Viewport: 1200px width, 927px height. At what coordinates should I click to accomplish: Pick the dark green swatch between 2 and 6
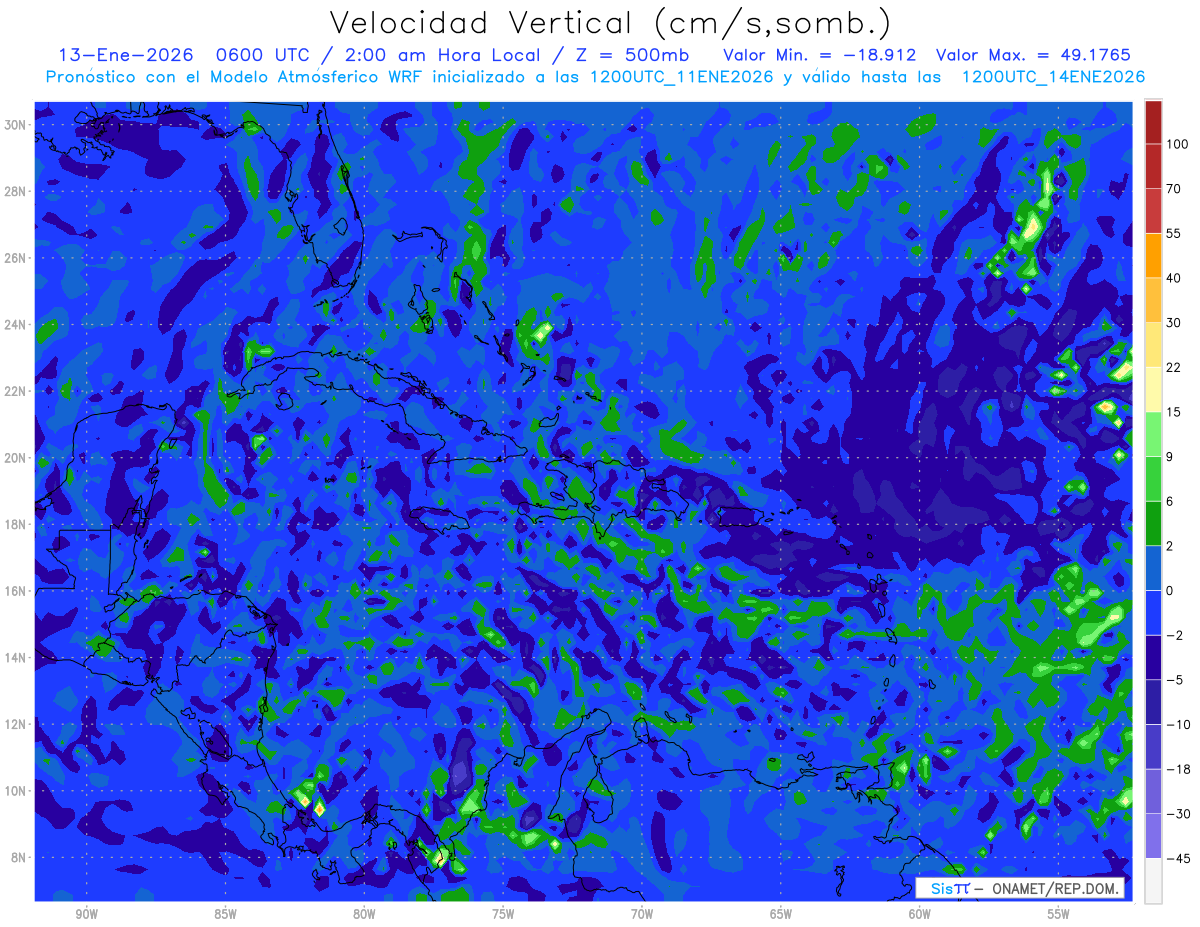pos(1153,523)
